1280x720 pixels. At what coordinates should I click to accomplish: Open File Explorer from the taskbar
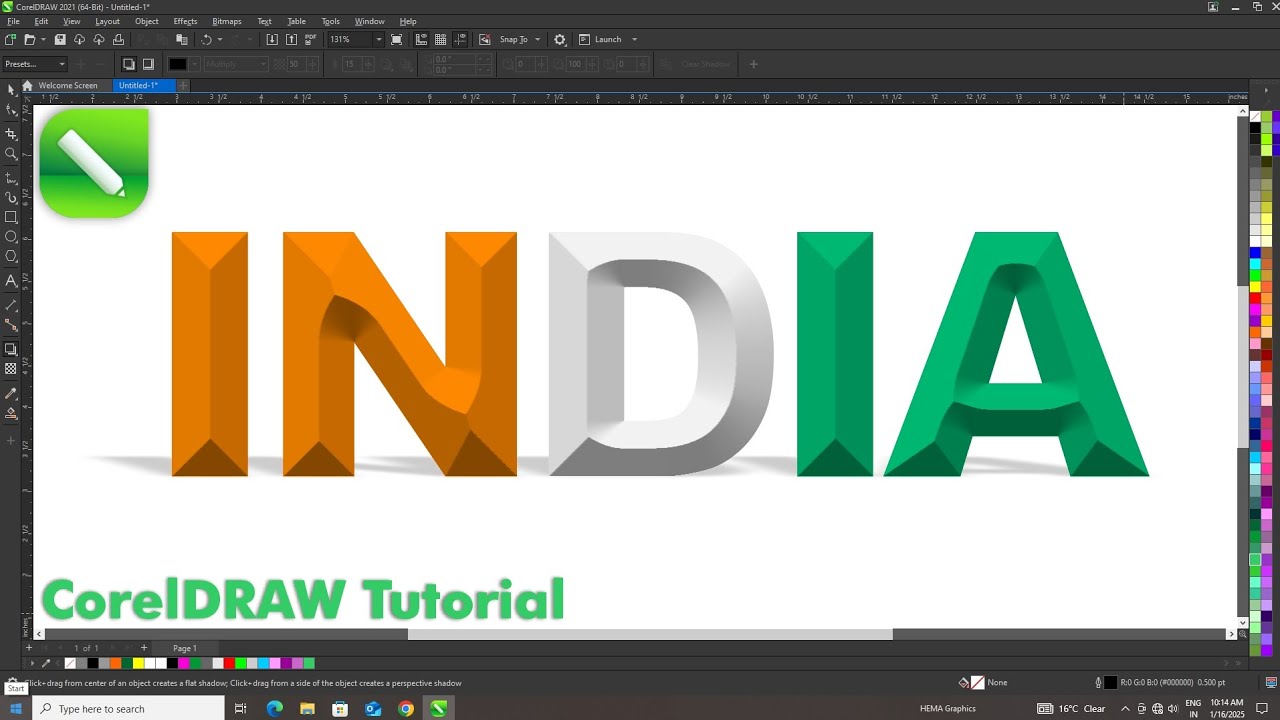[x=308, y=708]
